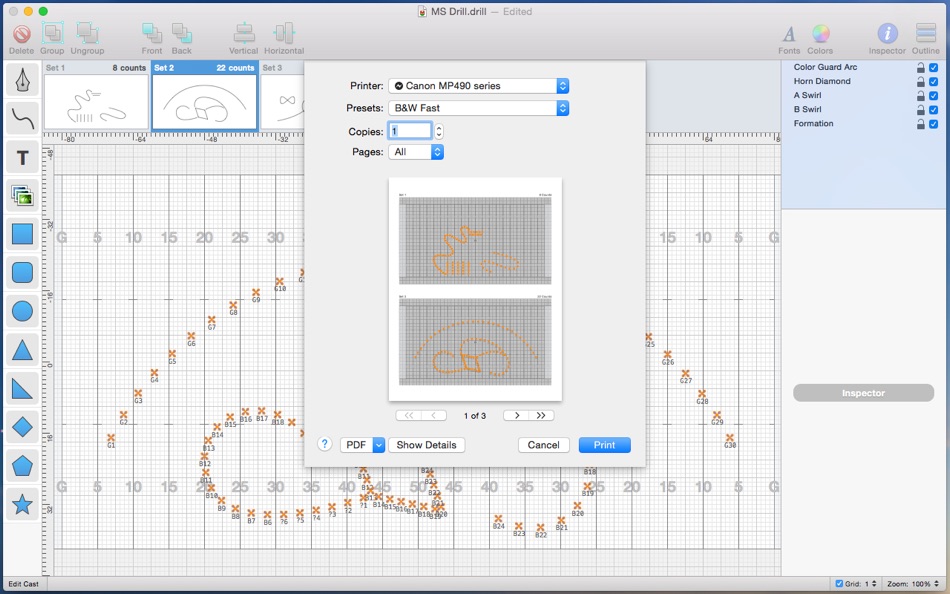
Task: Adjust the Copies stepper
Action: 439,131
